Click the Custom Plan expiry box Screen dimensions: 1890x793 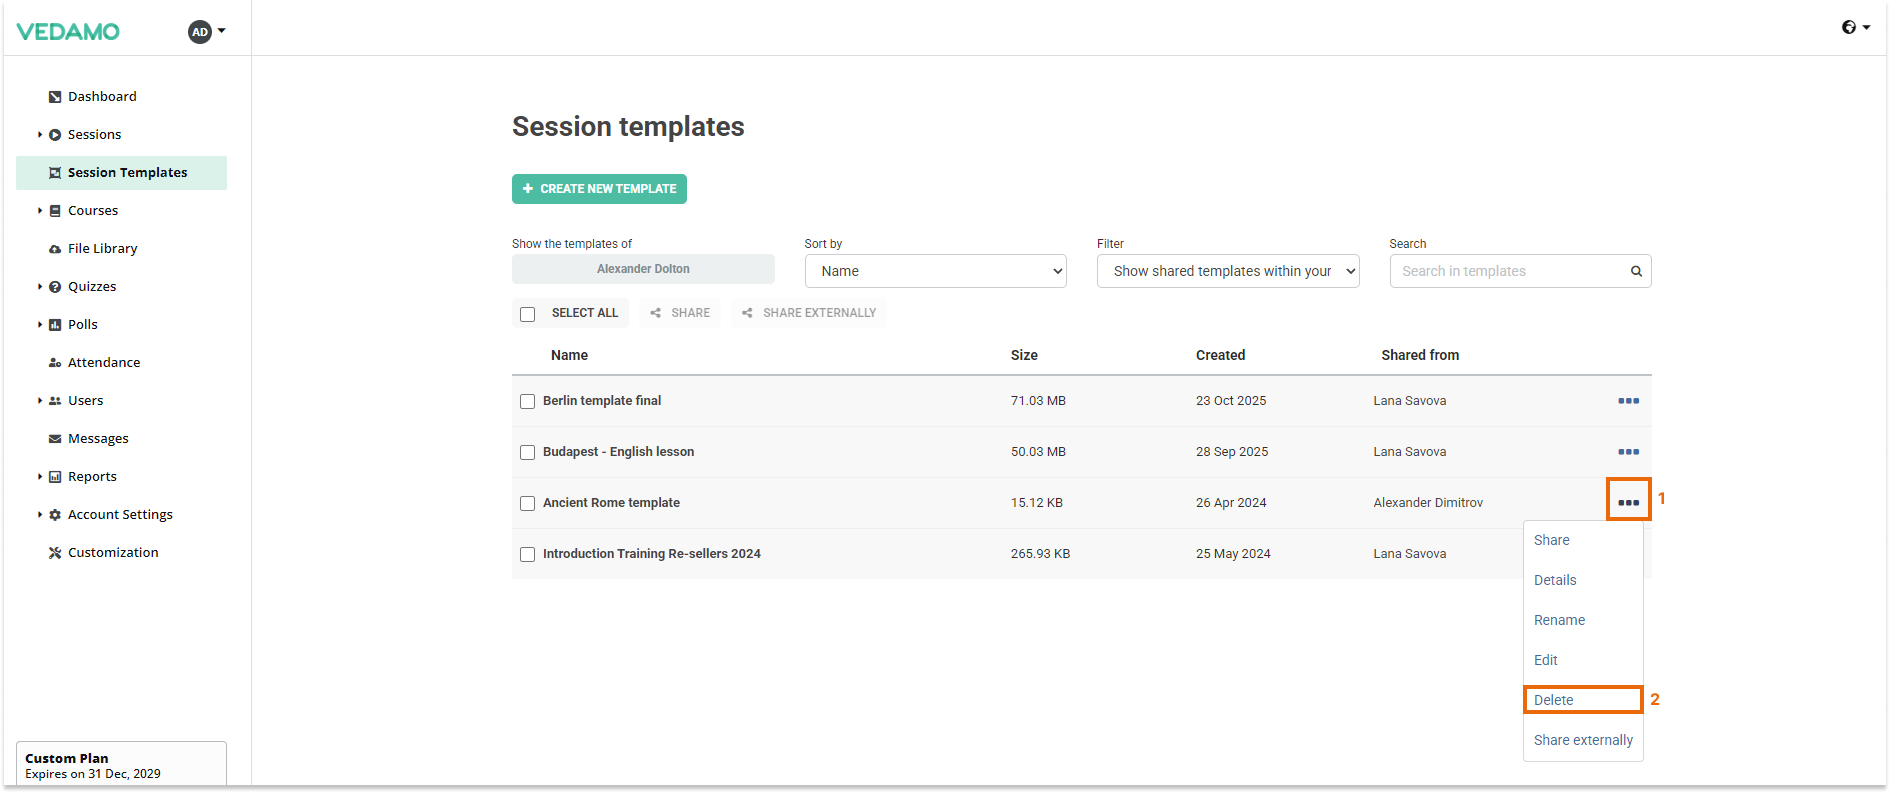(x=121, y=765)
